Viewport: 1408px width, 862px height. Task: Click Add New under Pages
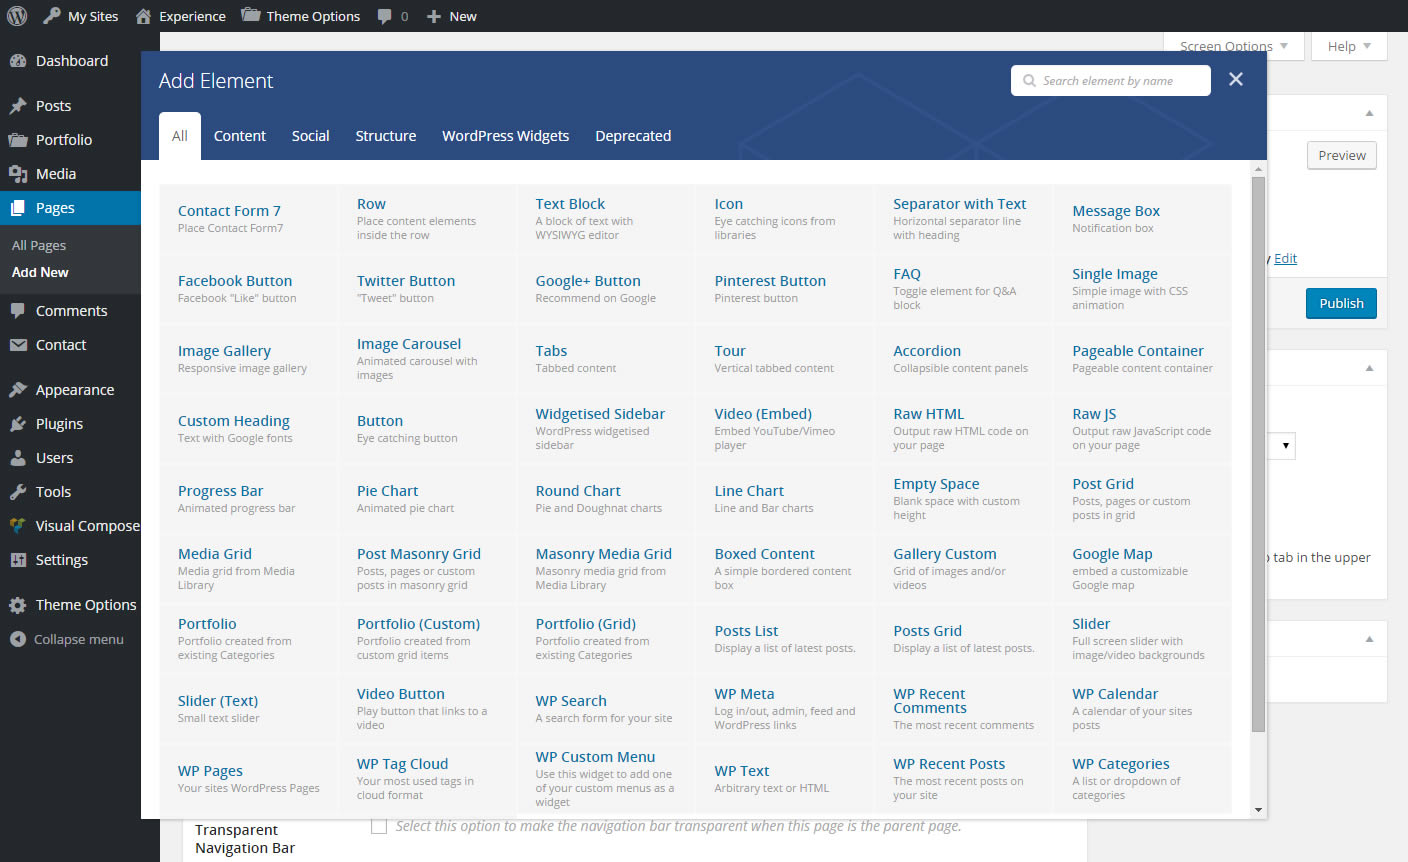40,272
